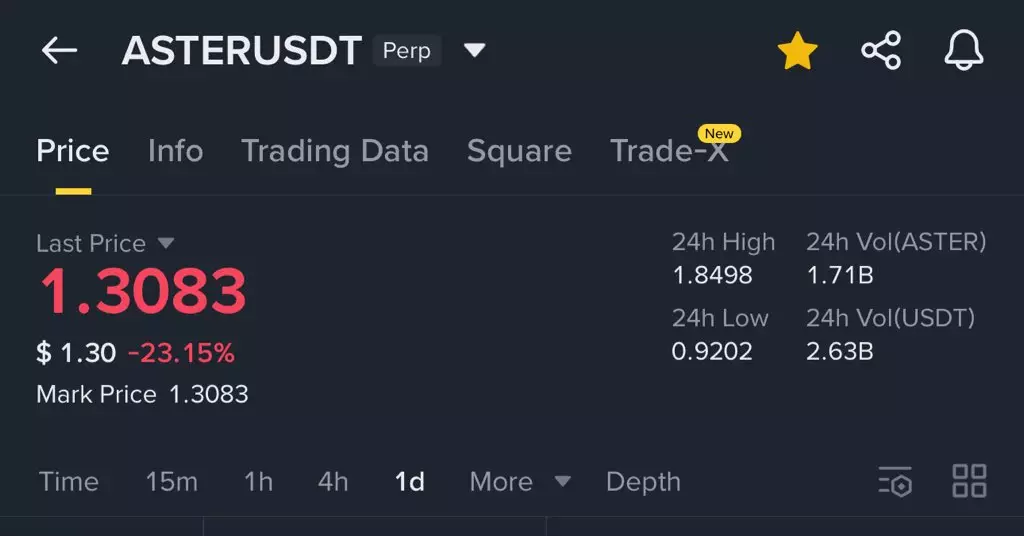Select the 15m chart interval
Screen dimensions: 1024x536
[171, 482]
